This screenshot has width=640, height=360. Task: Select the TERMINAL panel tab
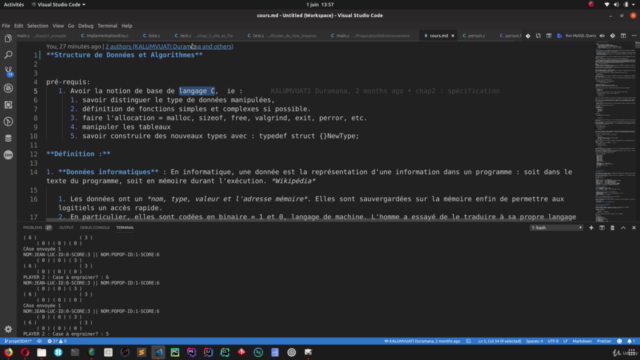pos(125,228)
